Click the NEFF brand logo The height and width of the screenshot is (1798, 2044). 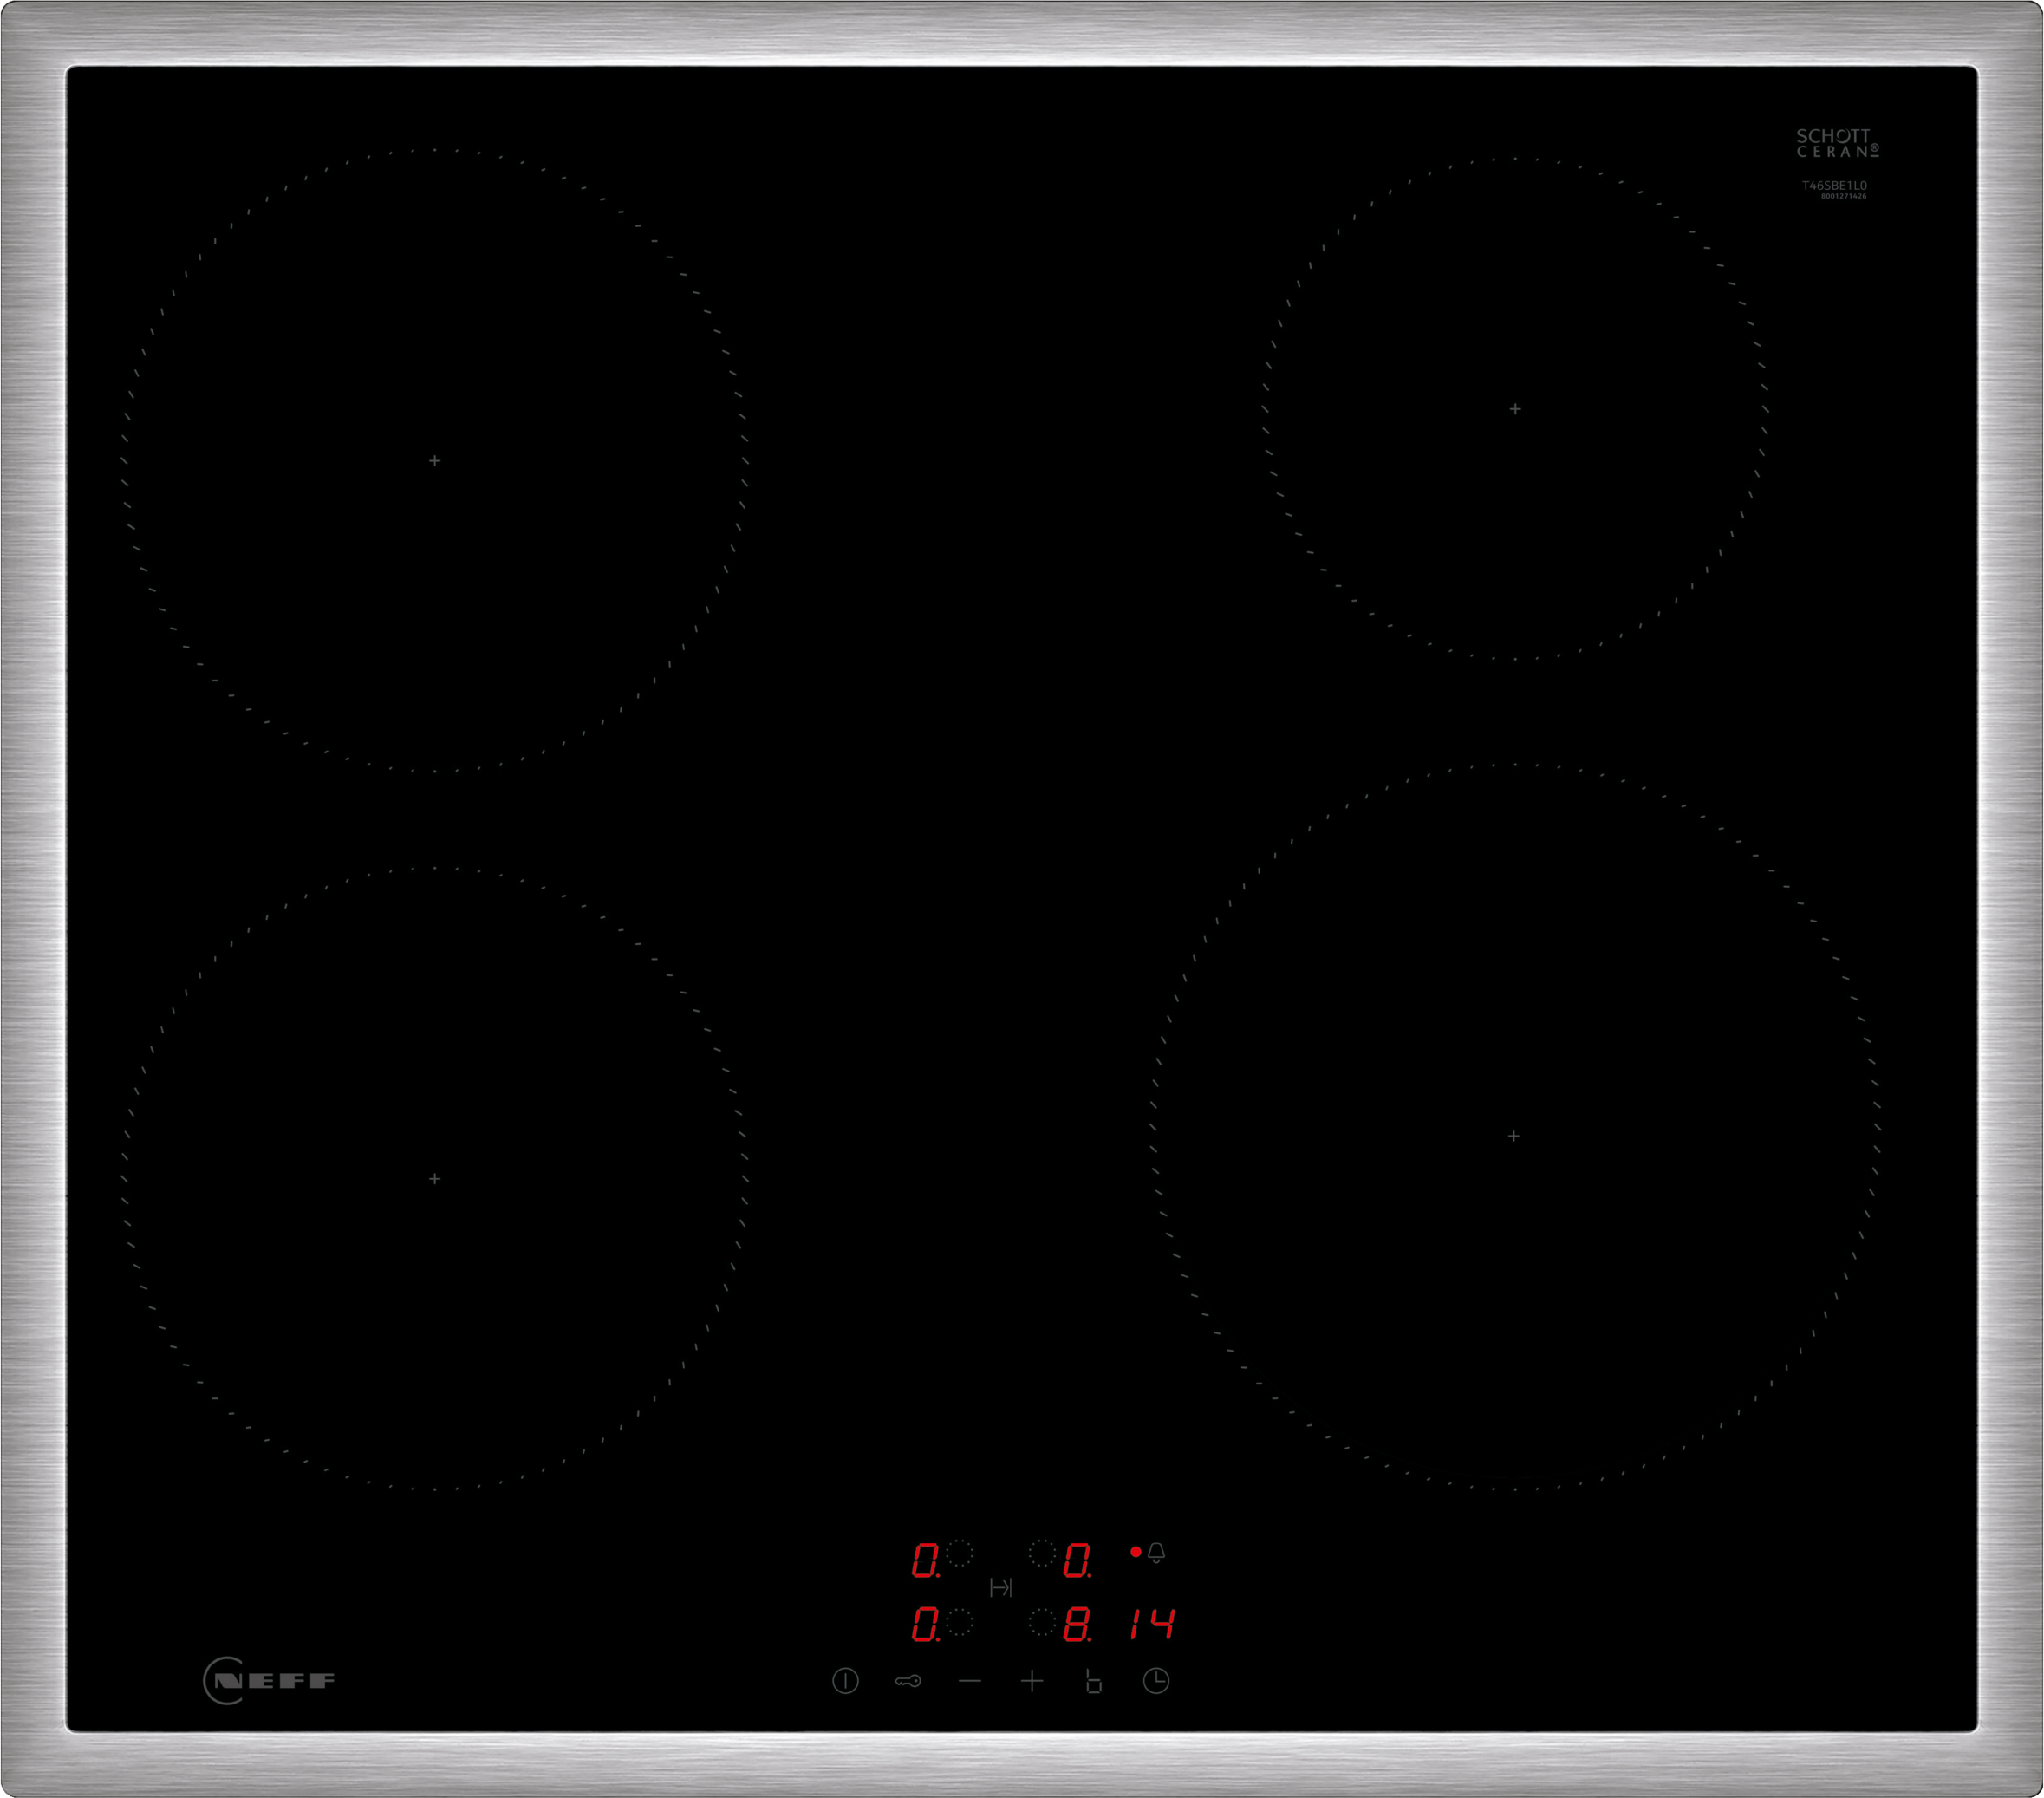[269, 1680]
